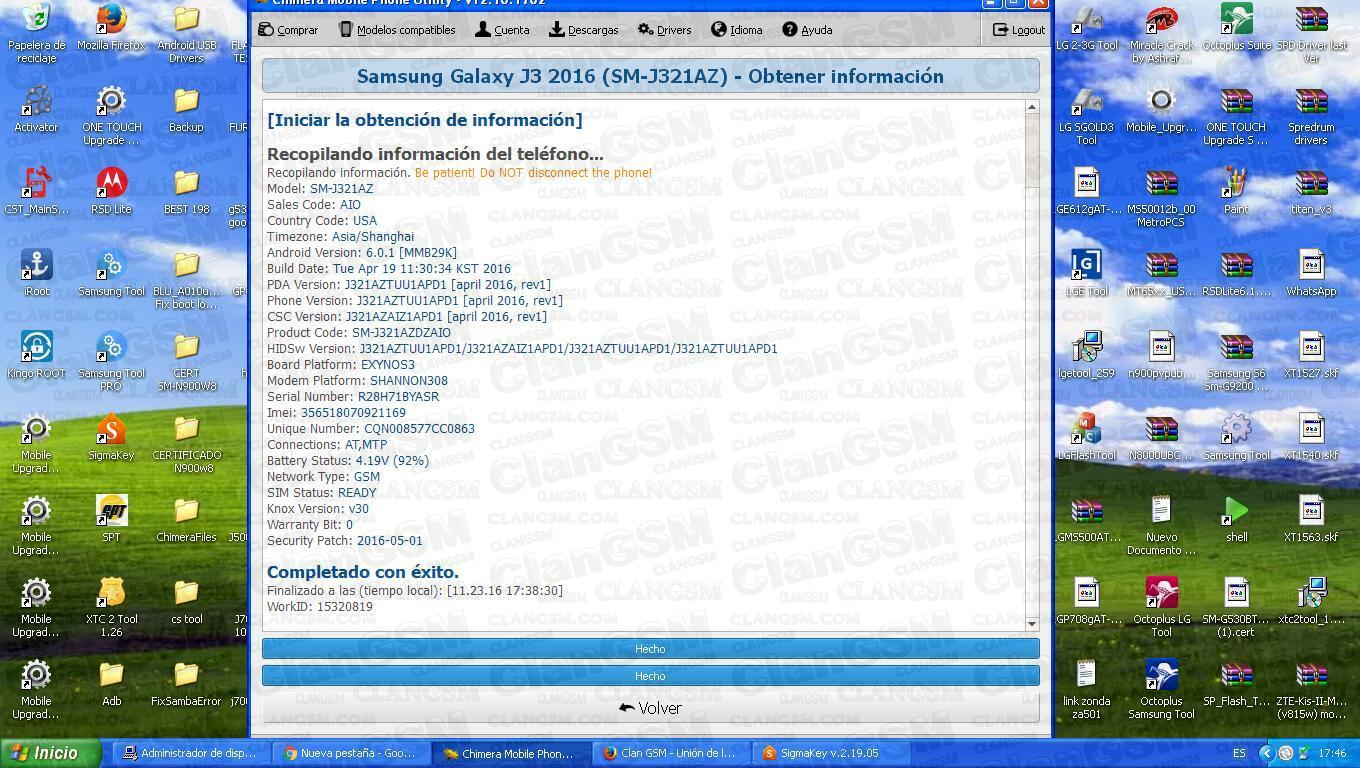This screenshot has width=1360, height=768.
Task: Launch RSD Lite Motorola shortcut
Action: coord(111,191)
